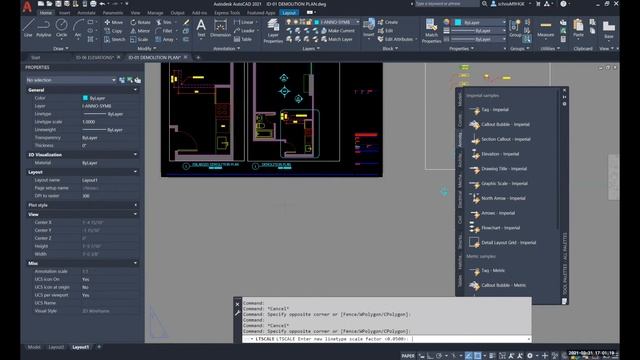Select the Arc tool

tap(78, 28)
